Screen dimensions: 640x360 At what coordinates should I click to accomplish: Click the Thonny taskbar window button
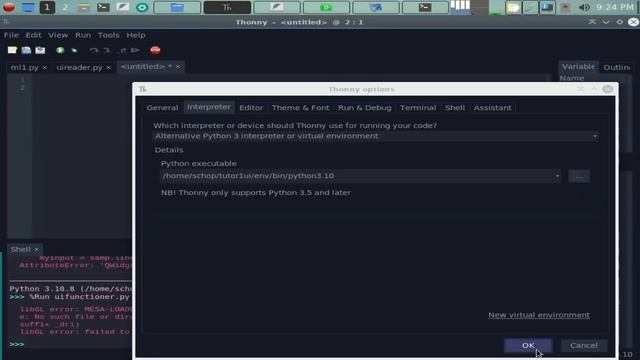(227, 7)
